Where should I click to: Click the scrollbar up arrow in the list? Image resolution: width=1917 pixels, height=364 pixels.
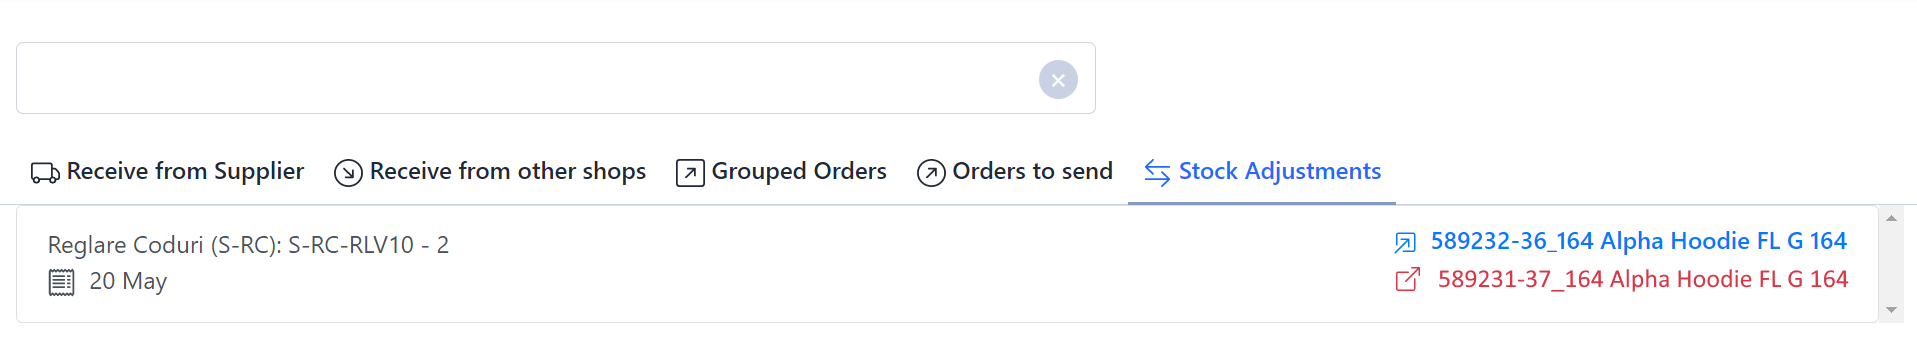[x=1891, y=218]
